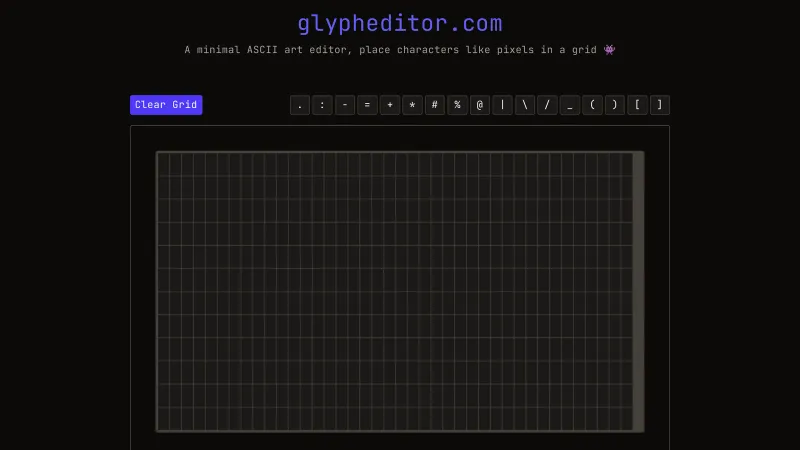
Task: Pick the asterisk character button
Action: coord(412,105)
